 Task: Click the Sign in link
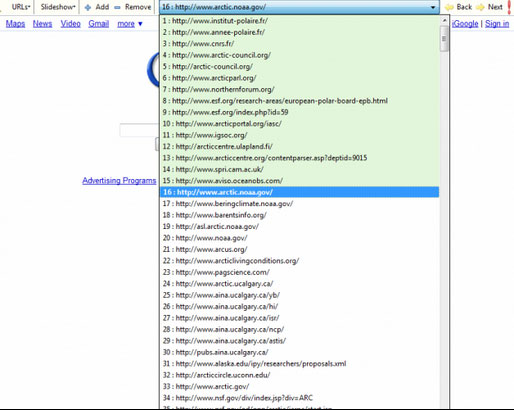click(497, 24)
